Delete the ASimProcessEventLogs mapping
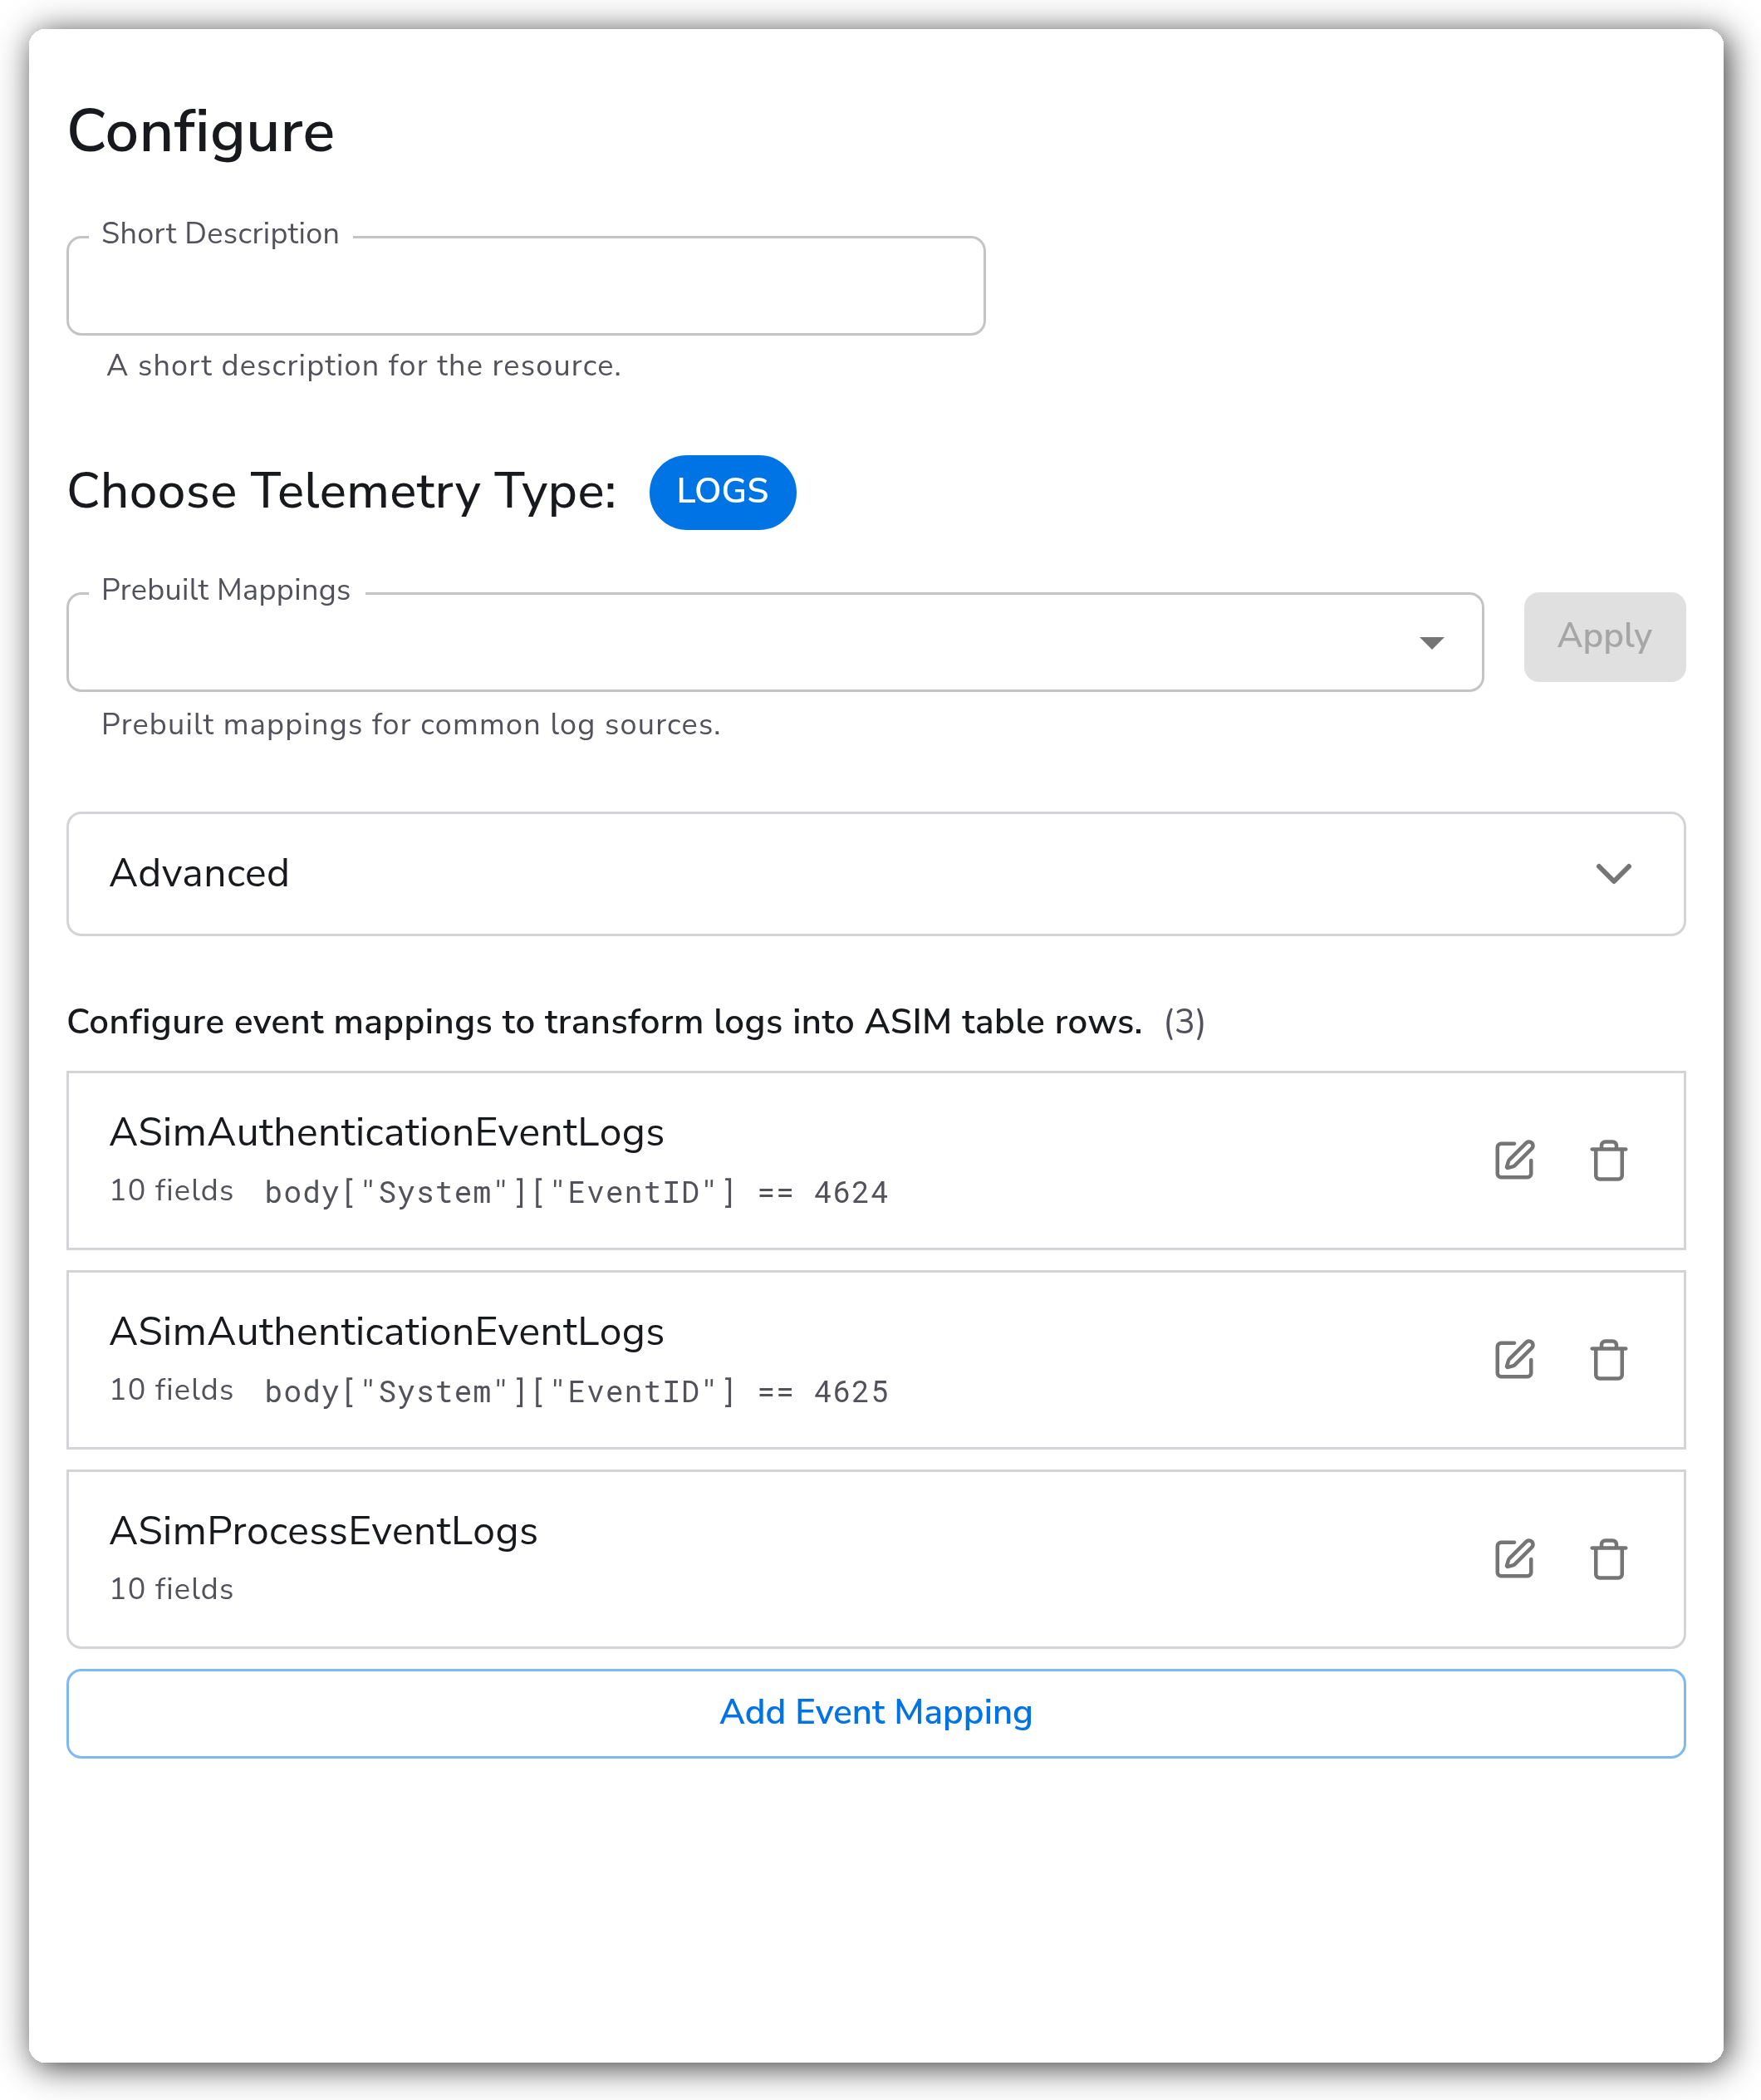The height and width of the screenshot is (2100, 1761). pyautogui.click(x=1608, y=1558)
